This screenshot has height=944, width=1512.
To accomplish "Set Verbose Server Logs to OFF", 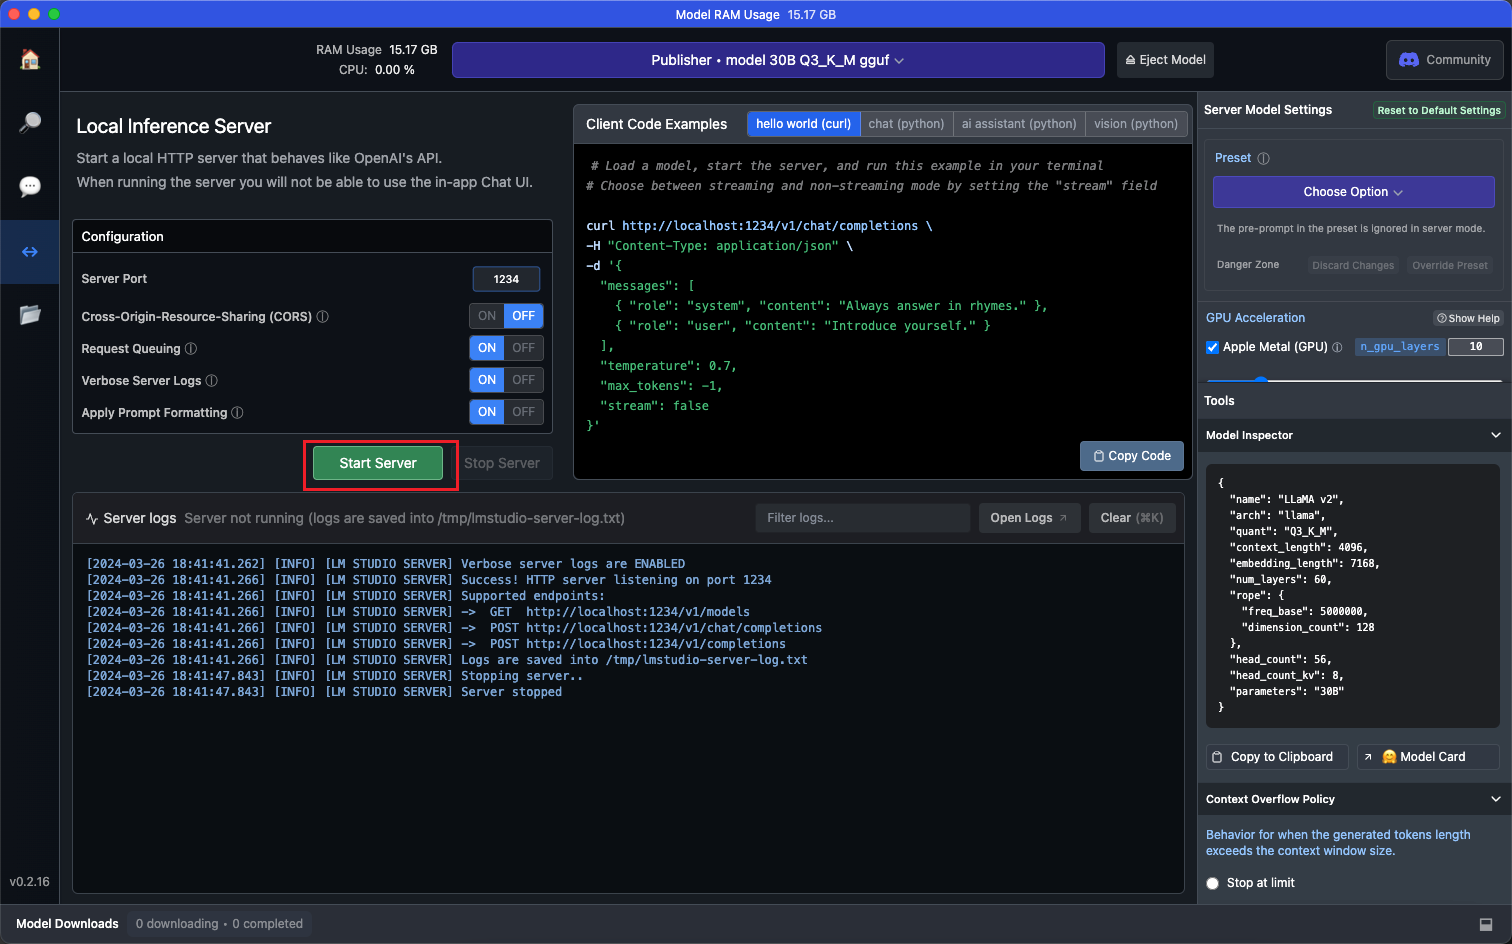I will click(x=524, y=380).
